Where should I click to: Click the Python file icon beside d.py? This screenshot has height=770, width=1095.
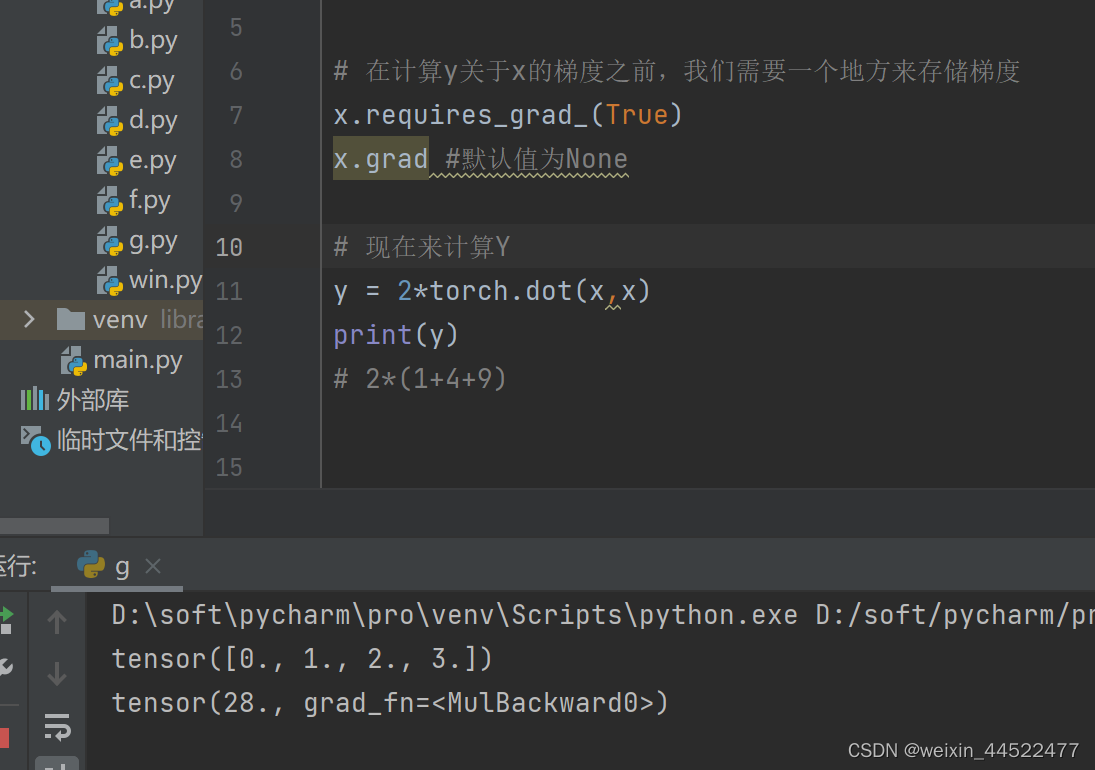(x=110, y=121)
